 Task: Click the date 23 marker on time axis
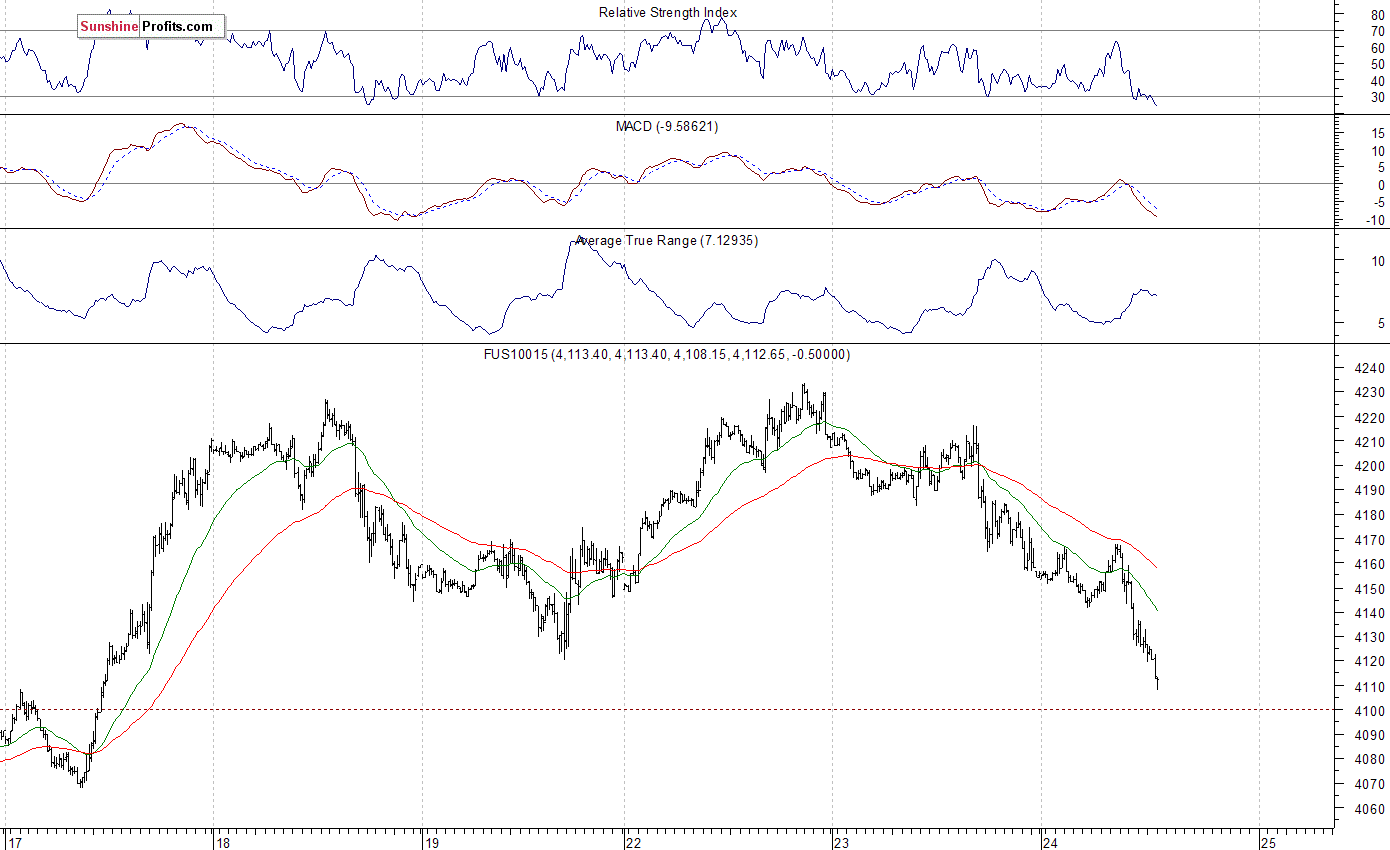coord(842,842)
